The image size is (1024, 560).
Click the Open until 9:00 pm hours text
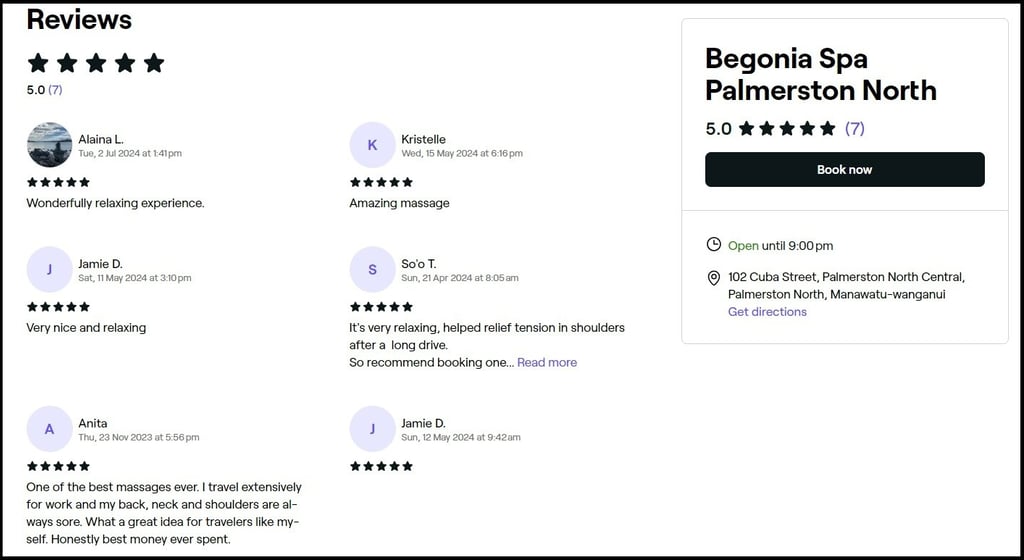click(780, 246)
